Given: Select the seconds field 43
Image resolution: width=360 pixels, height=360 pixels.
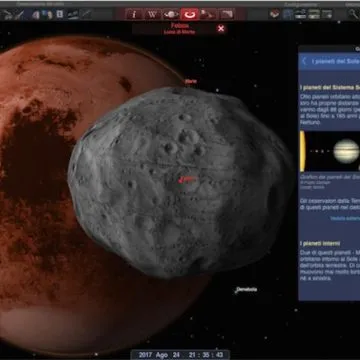Looking at the screenshot, I should tap(219, 355).
